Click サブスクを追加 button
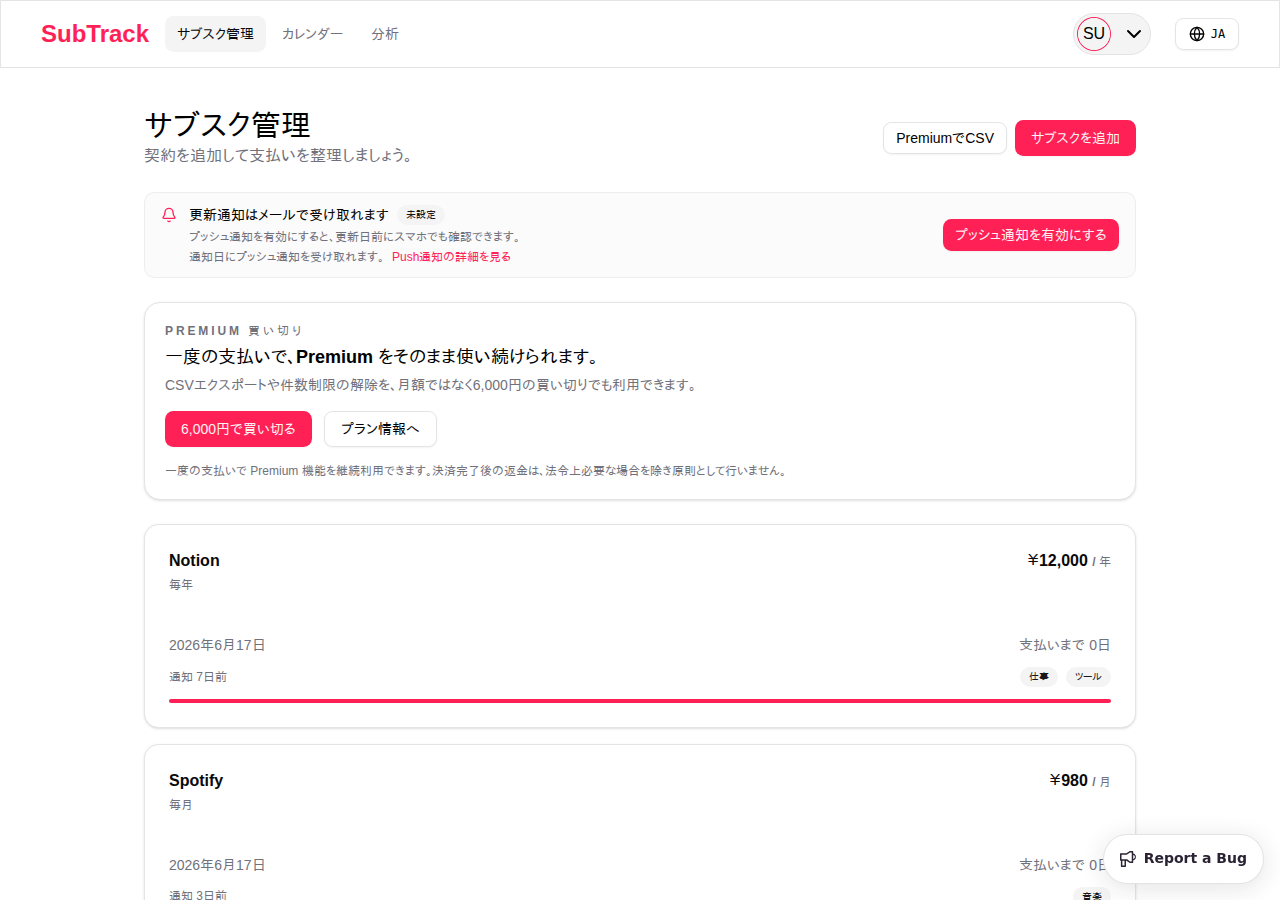Image resolution: width=1280 pixels, height=900 pixels. 1075,138
